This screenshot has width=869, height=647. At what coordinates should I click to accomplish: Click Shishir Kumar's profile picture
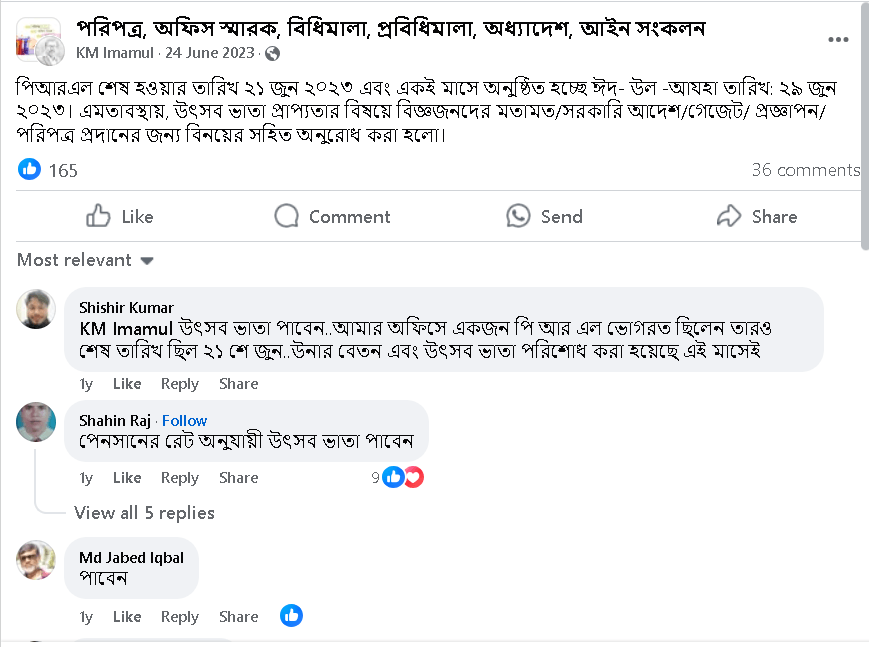pyautogui.click(x=36, y=309)
